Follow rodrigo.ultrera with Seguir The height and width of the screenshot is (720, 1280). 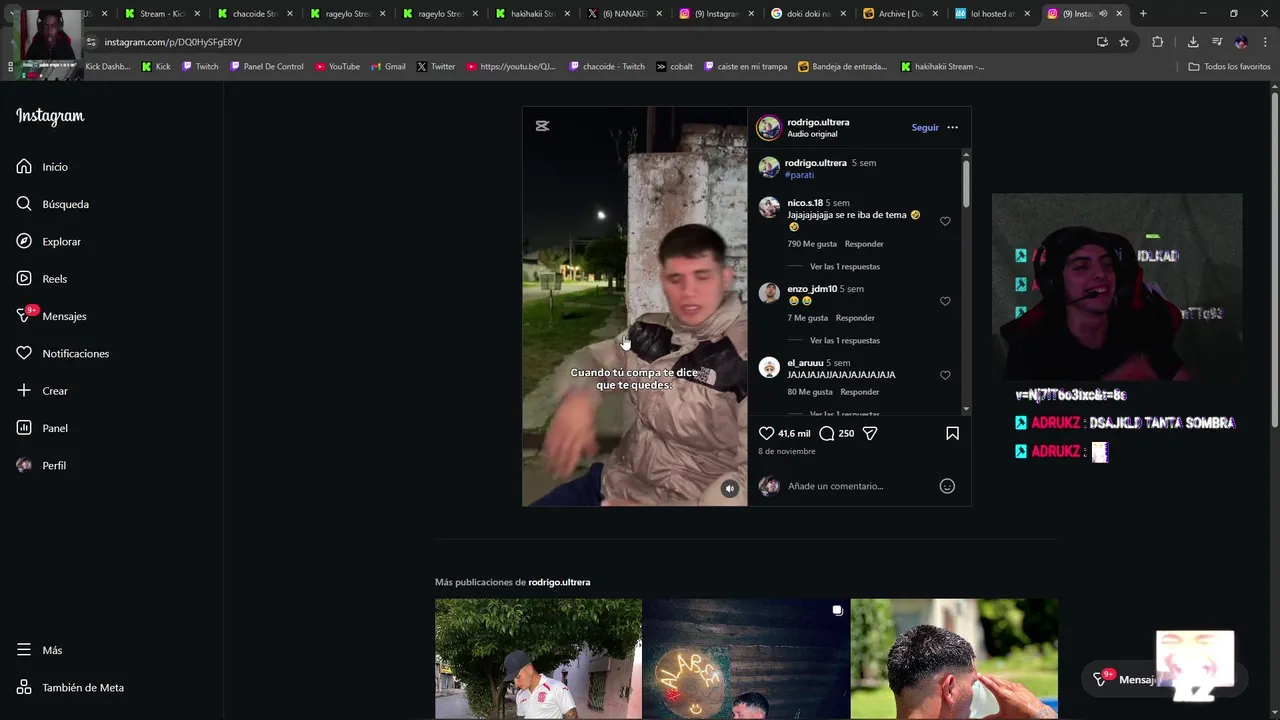925,127
